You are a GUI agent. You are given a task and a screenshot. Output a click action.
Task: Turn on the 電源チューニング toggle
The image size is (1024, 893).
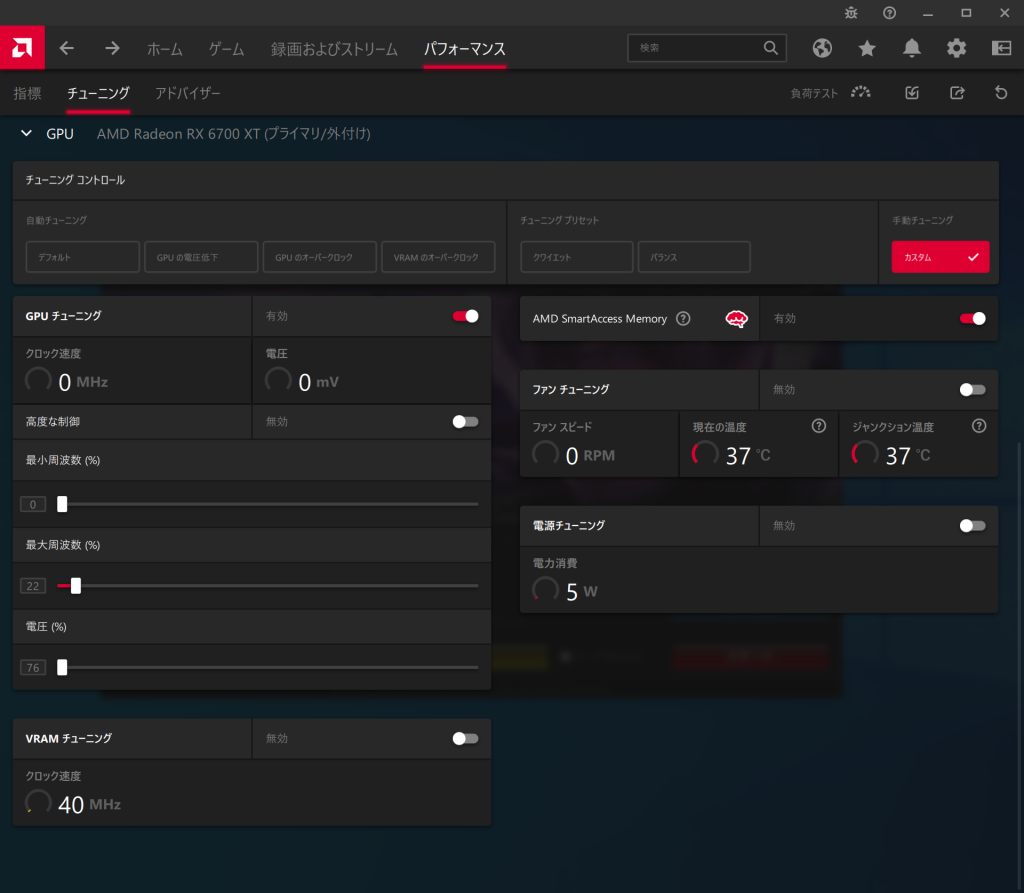point(972,525)
